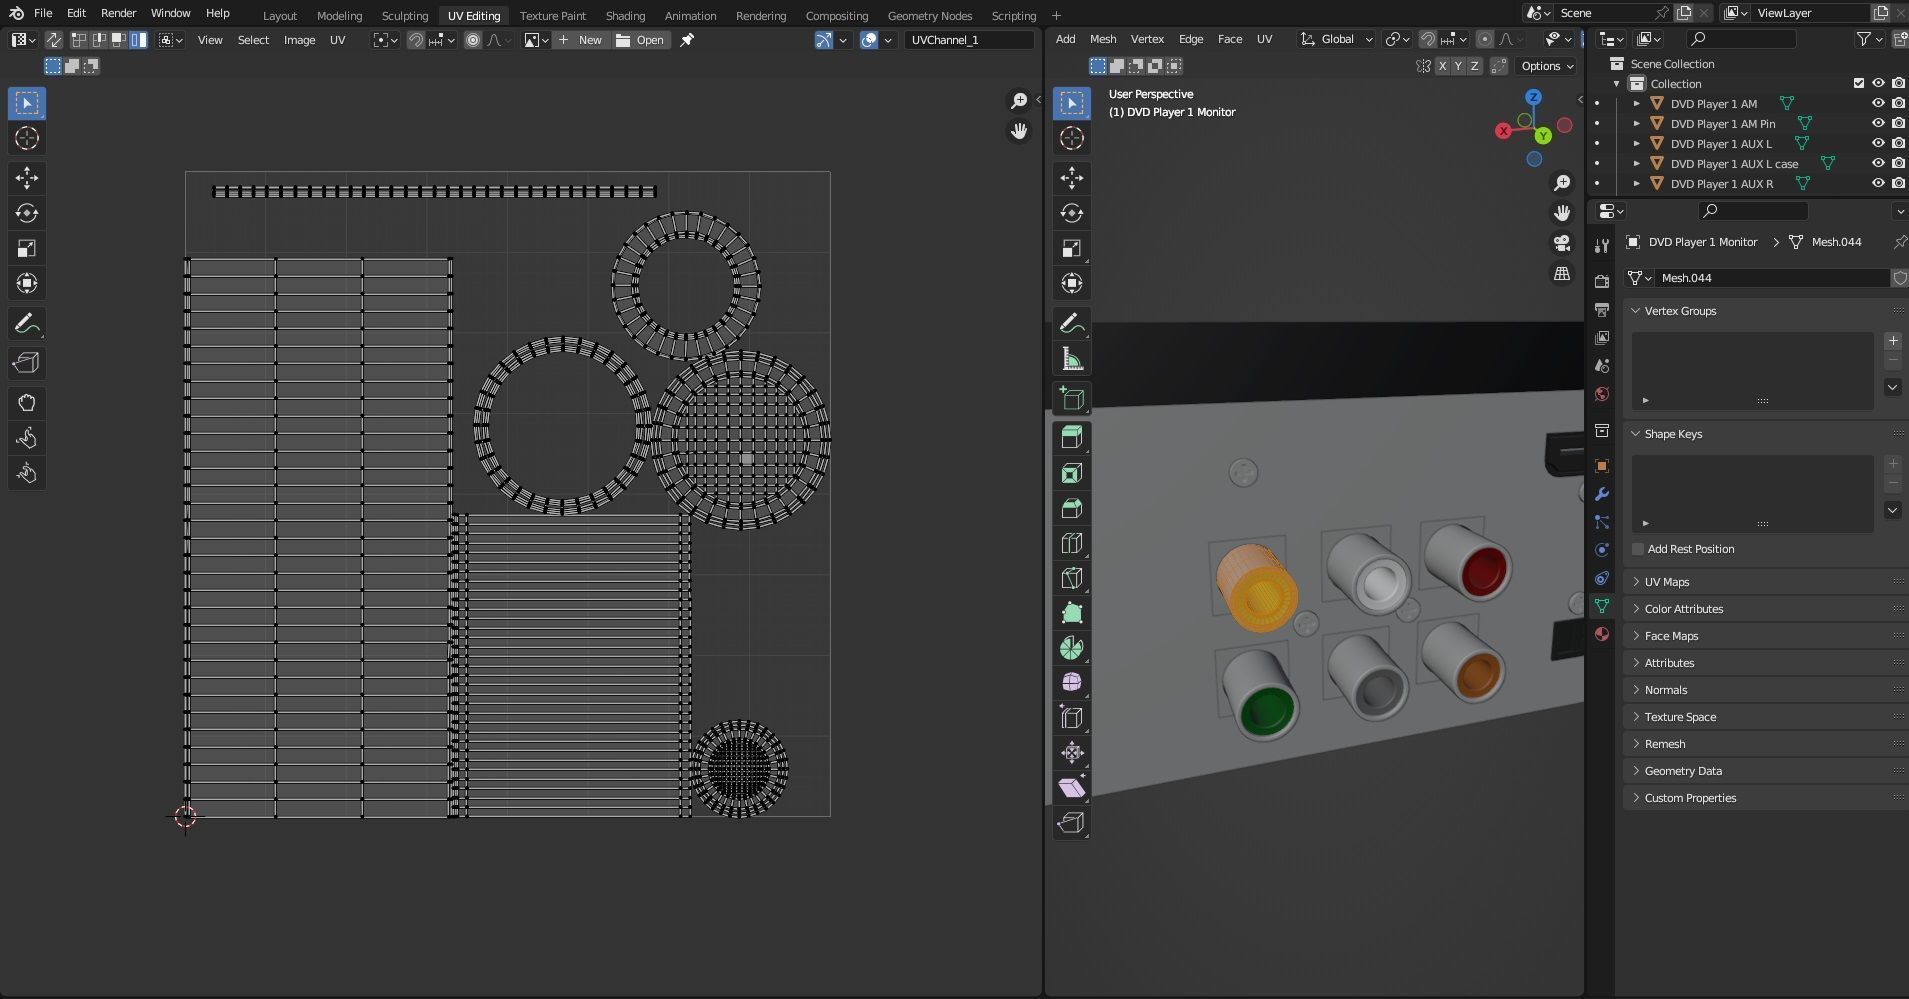The image size is (1909, 999).
Task: Select the Move tool in UV editor
Action: tap(27, 178)
